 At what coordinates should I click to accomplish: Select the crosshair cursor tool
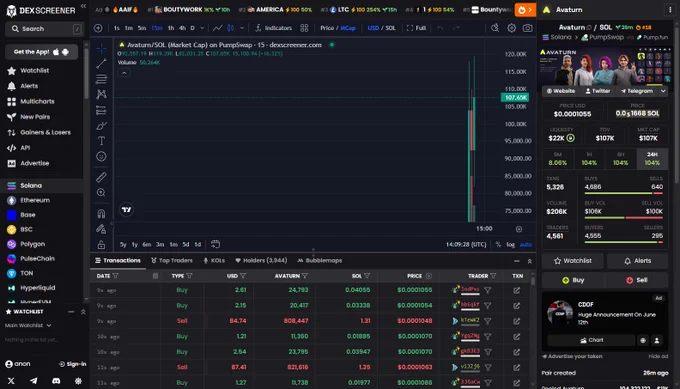(x=101, y=49)
